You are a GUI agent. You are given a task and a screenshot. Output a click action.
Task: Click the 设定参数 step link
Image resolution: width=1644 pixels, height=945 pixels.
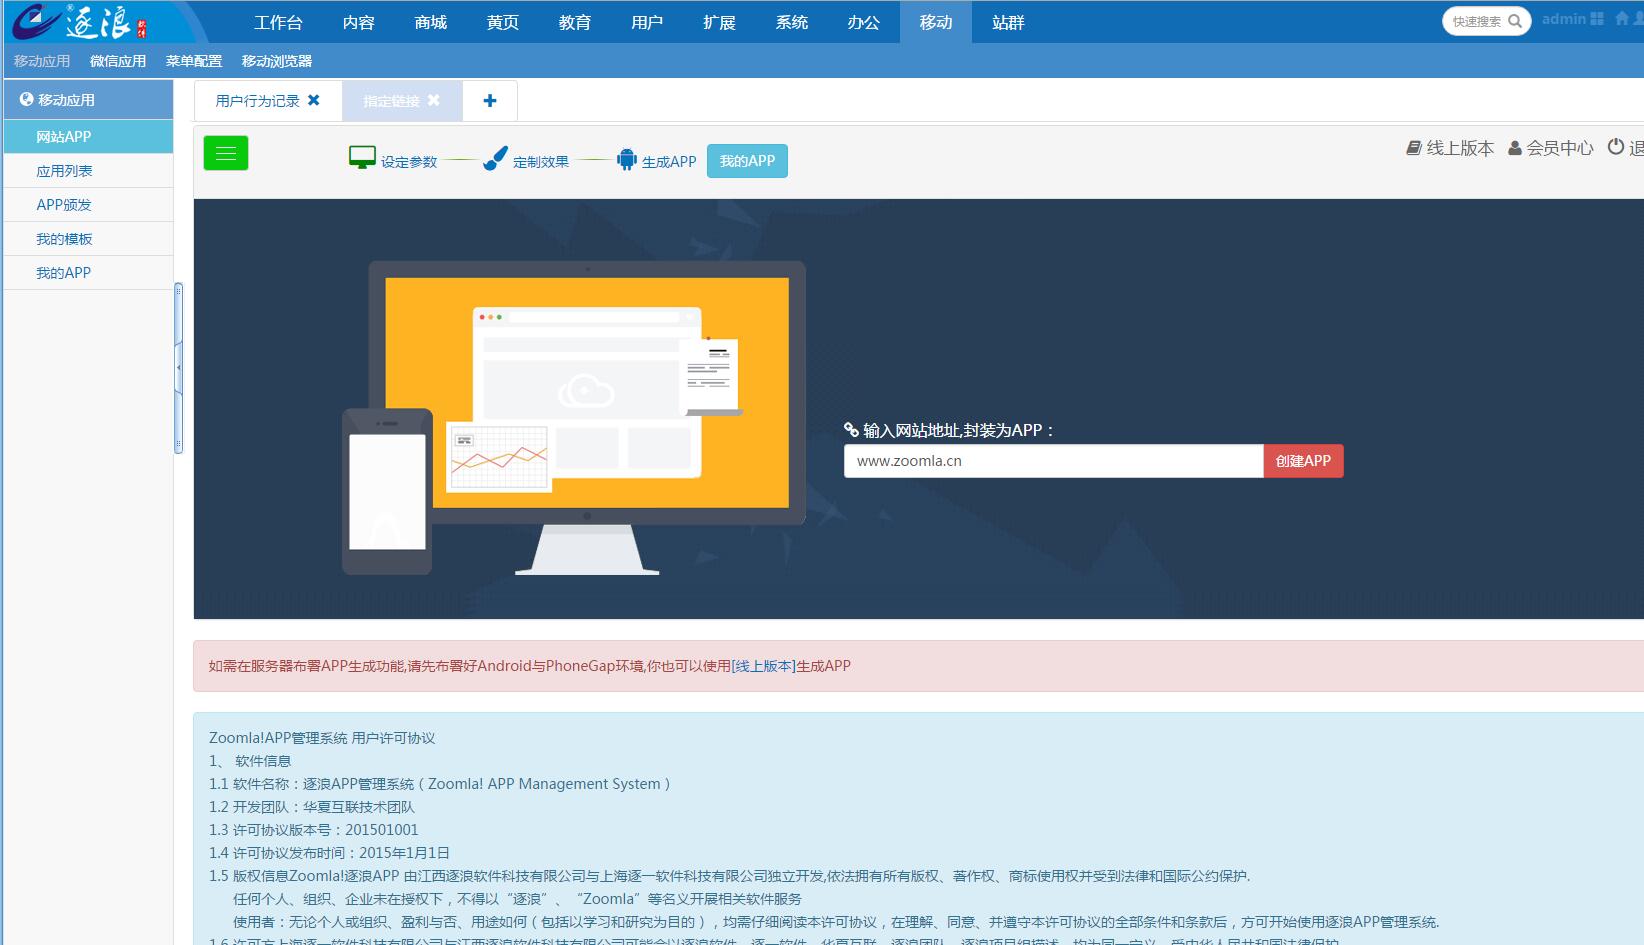coord(409,162)
